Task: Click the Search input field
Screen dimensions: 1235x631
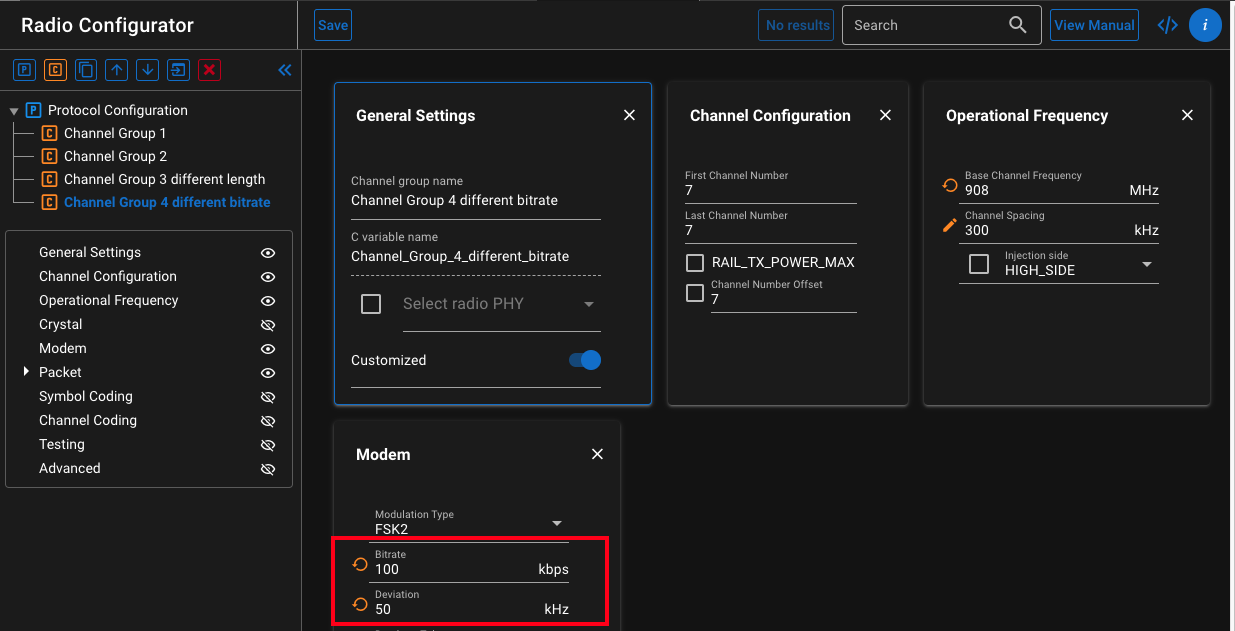Action: 925,25
